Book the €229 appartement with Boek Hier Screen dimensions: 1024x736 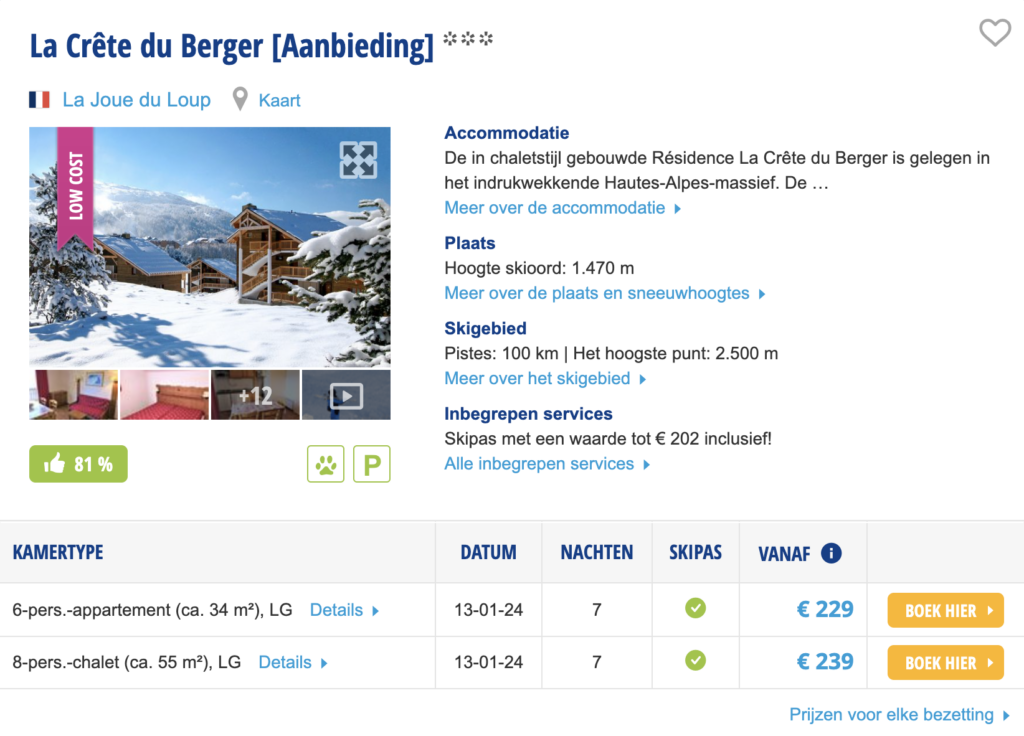(945, 610)
